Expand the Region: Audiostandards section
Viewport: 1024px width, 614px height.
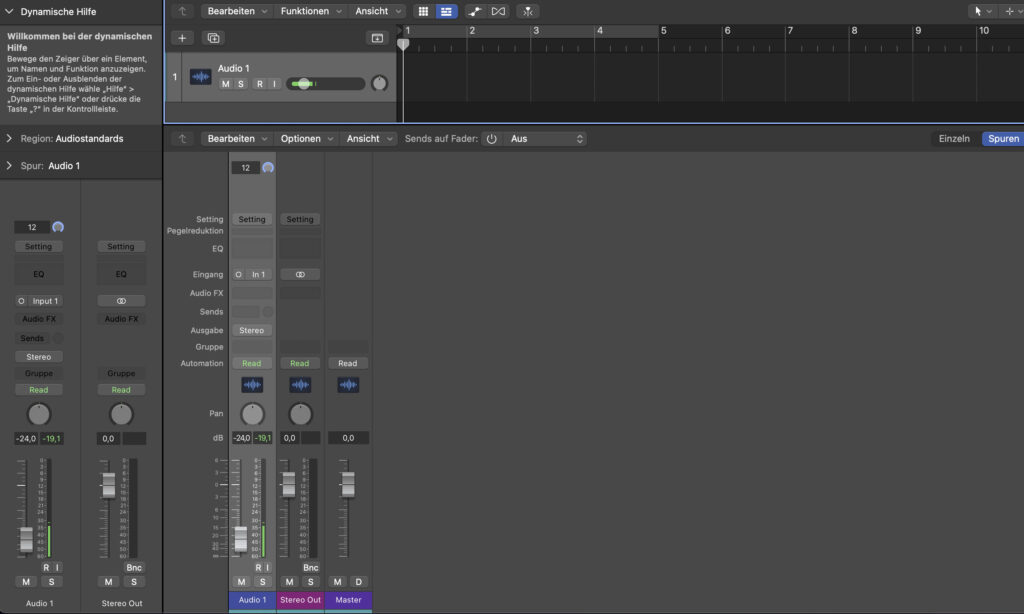(9, 138)
